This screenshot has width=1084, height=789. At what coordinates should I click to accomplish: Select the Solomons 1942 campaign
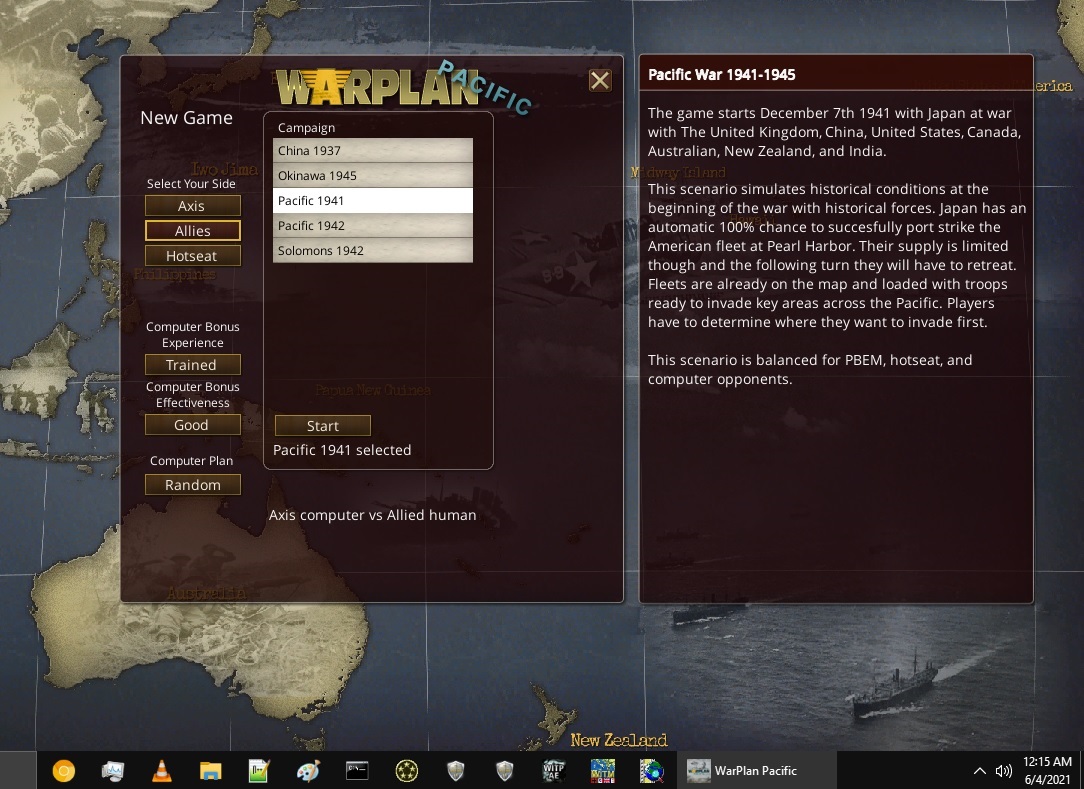click(x=373, y=250)
